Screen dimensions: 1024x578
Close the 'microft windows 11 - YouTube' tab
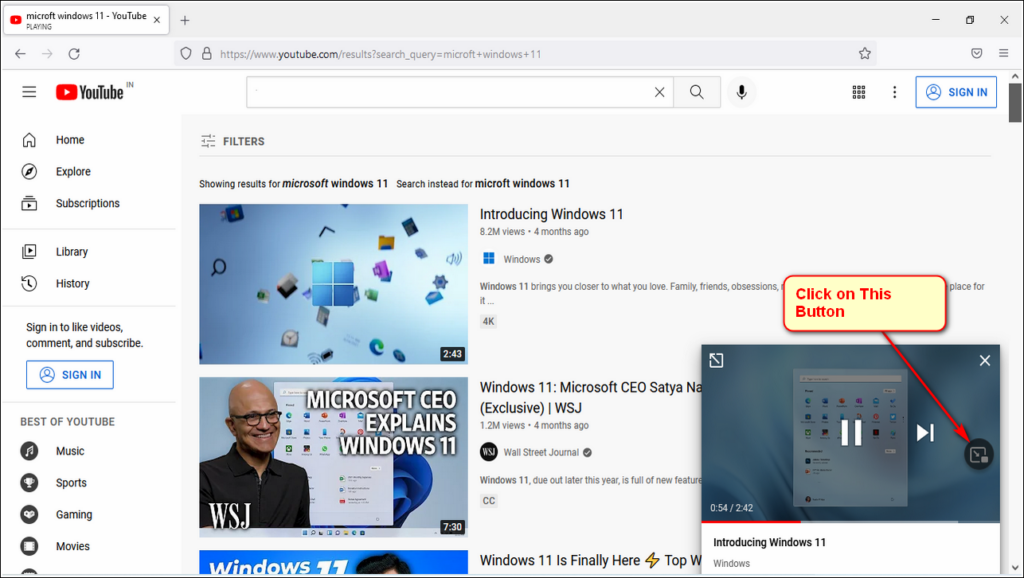(x=157, y=20)
